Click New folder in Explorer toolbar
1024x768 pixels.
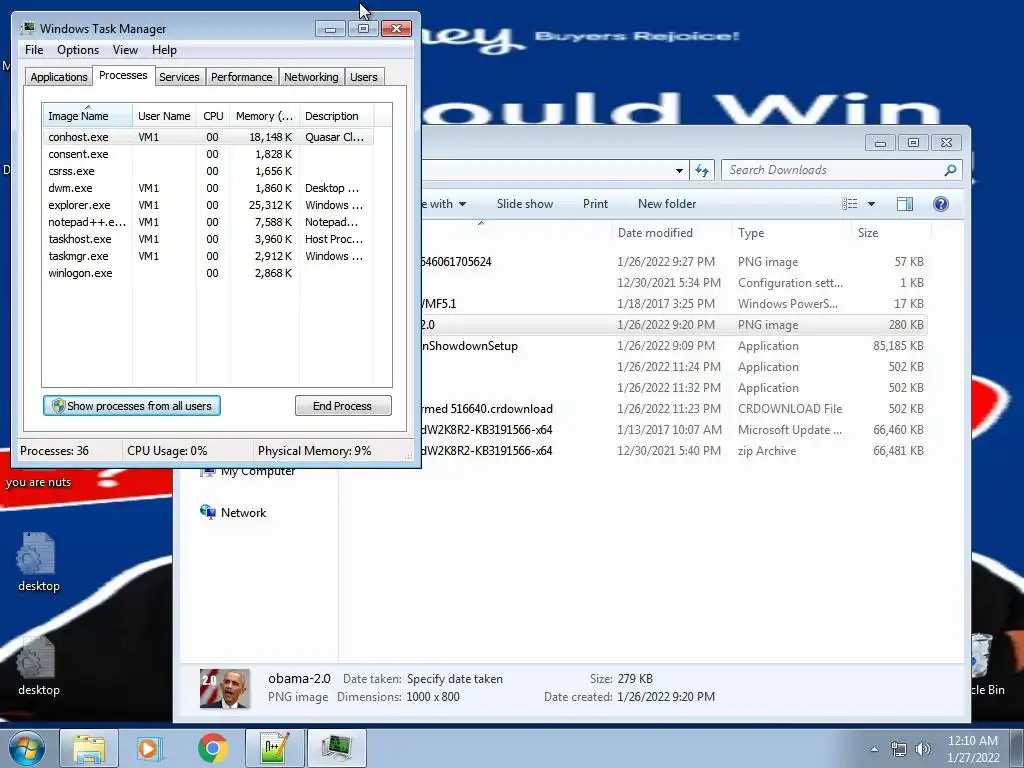pos(667,204)
